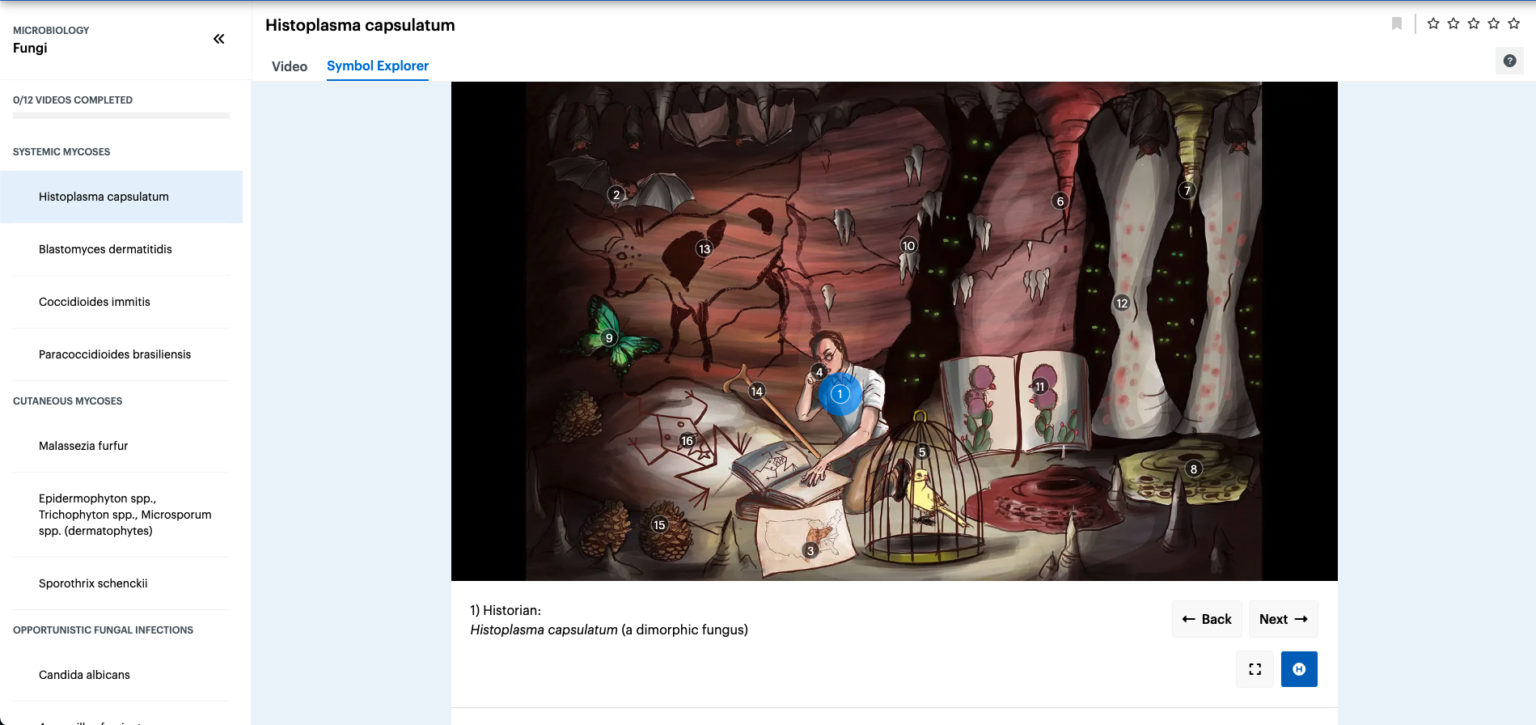Viewport: 1536px width, 725px height.
Task: Click the Back button
Action: click(1206, 619)
